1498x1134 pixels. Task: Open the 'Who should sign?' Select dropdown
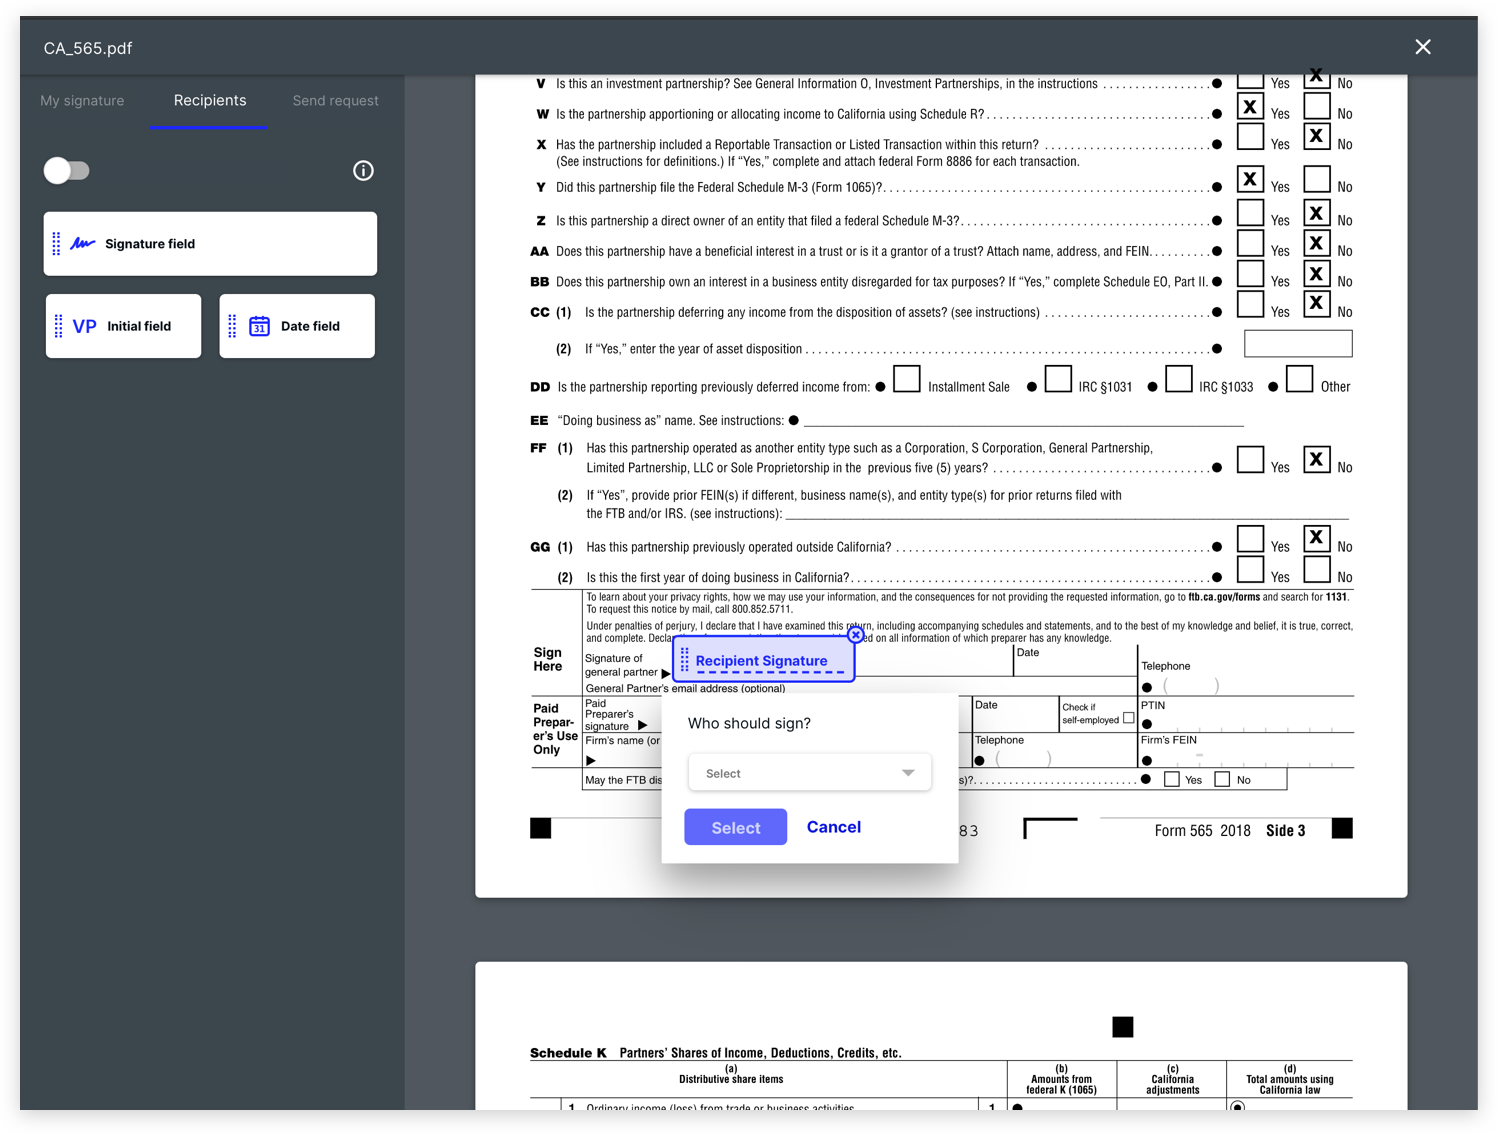(809, 773)
